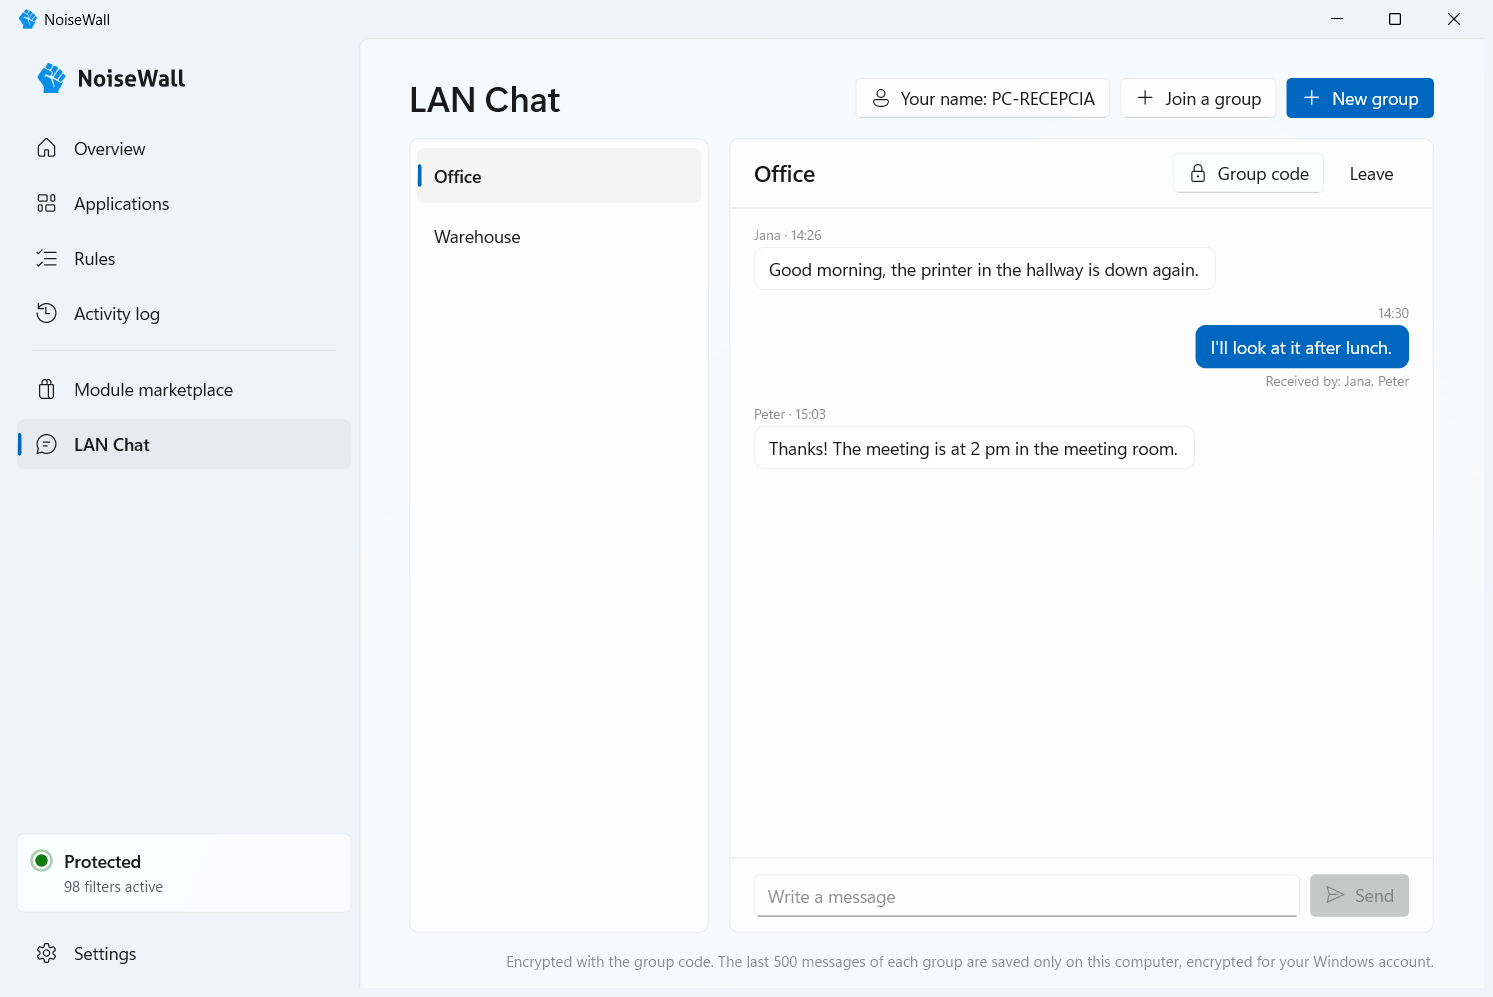Click the lock icon on Group code
1493x997 pixels.
(1197, 174)
